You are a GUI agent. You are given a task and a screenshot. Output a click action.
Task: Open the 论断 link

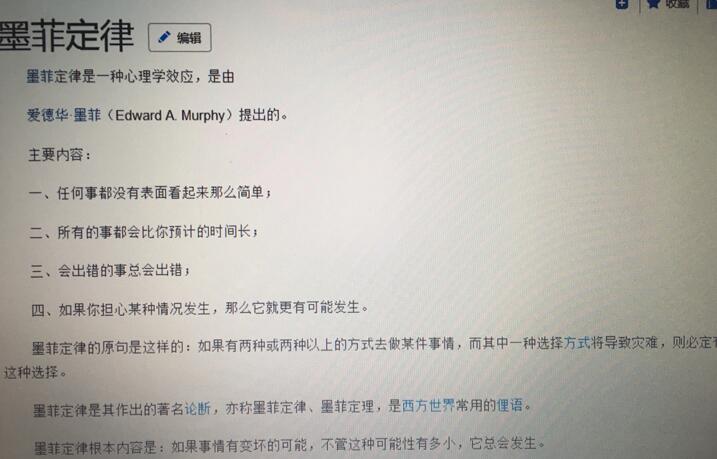[198, 408]
